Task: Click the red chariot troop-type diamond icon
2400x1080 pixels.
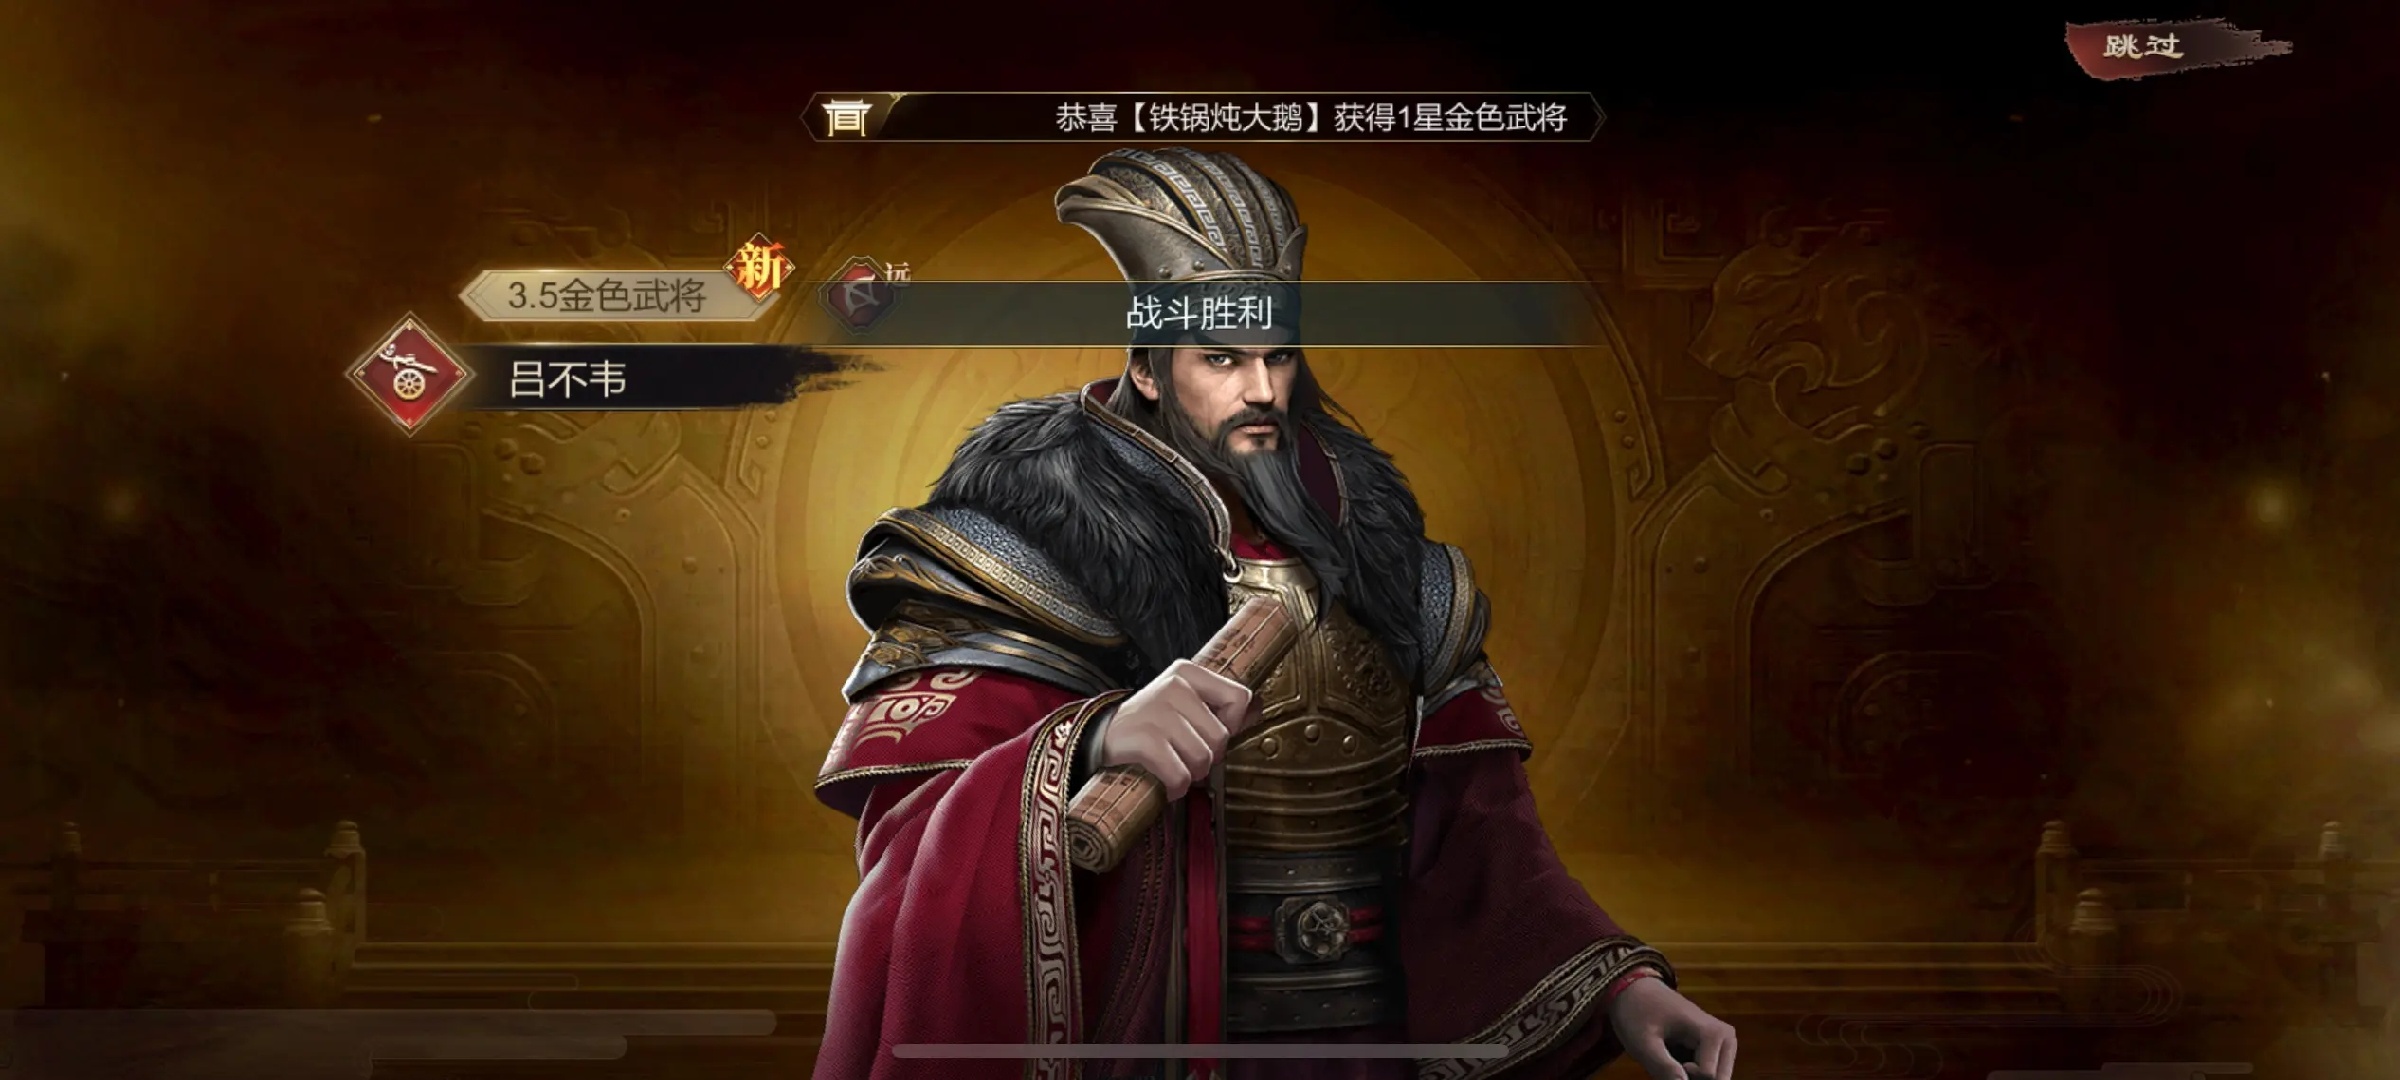Action: click(x=407, y=375)
